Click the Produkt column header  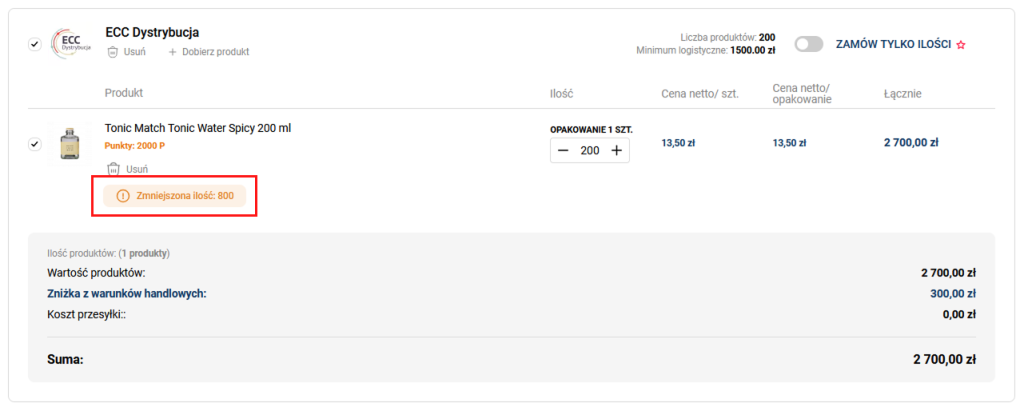tap(124, 93)
